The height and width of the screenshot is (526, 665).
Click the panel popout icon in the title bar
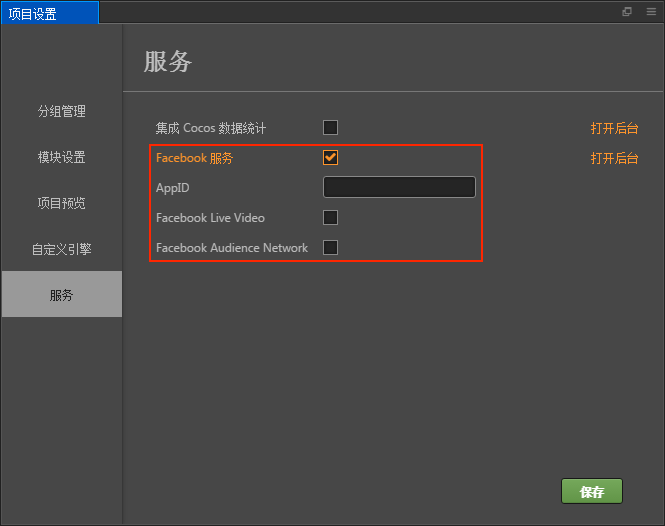point(627,11)
